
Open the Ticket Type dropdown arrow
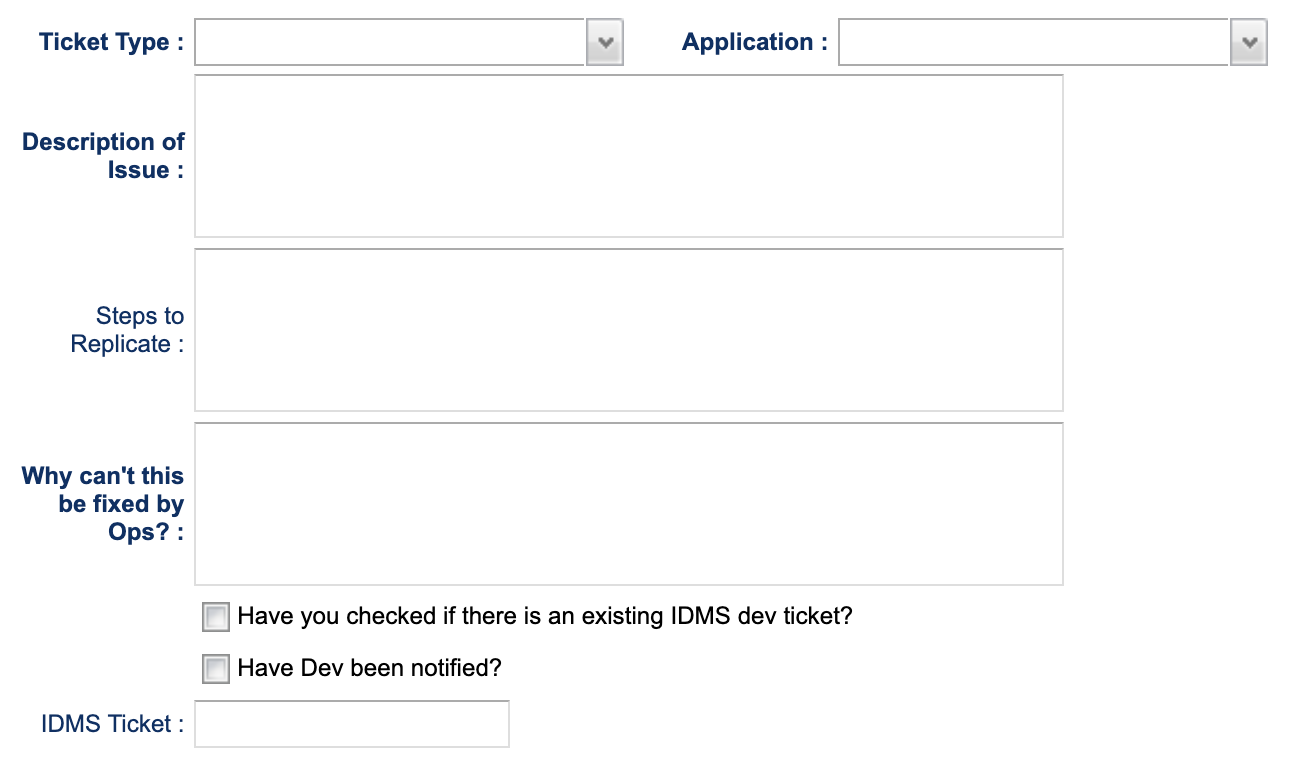(604, 43)
